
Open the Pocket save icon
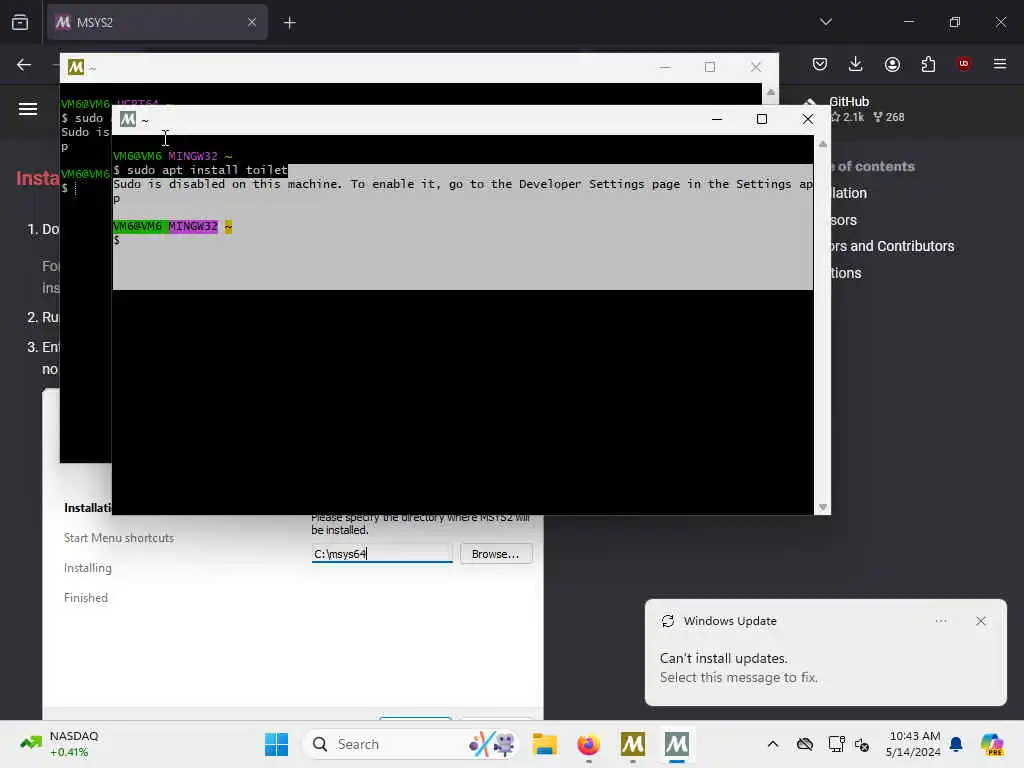(x=820, y=64)
